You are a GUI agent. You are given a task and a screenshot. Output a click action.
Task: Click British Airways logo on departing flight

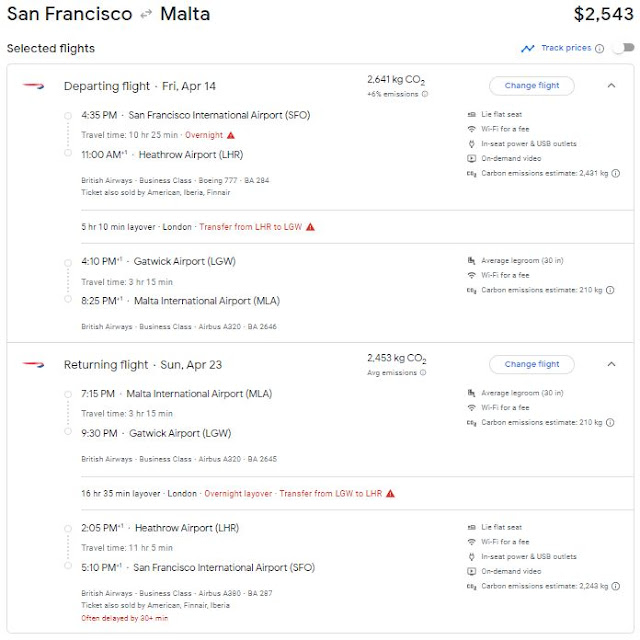[33, 86]
